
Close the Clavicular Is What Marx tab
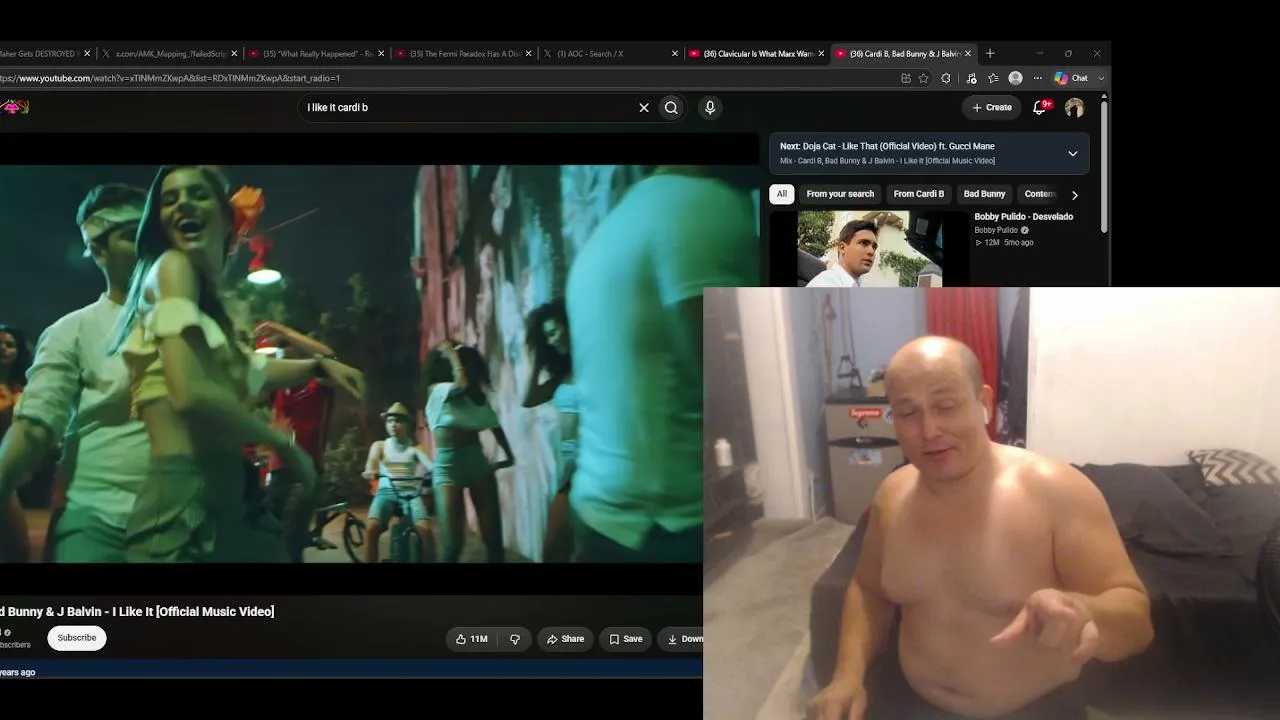(821, 54)
